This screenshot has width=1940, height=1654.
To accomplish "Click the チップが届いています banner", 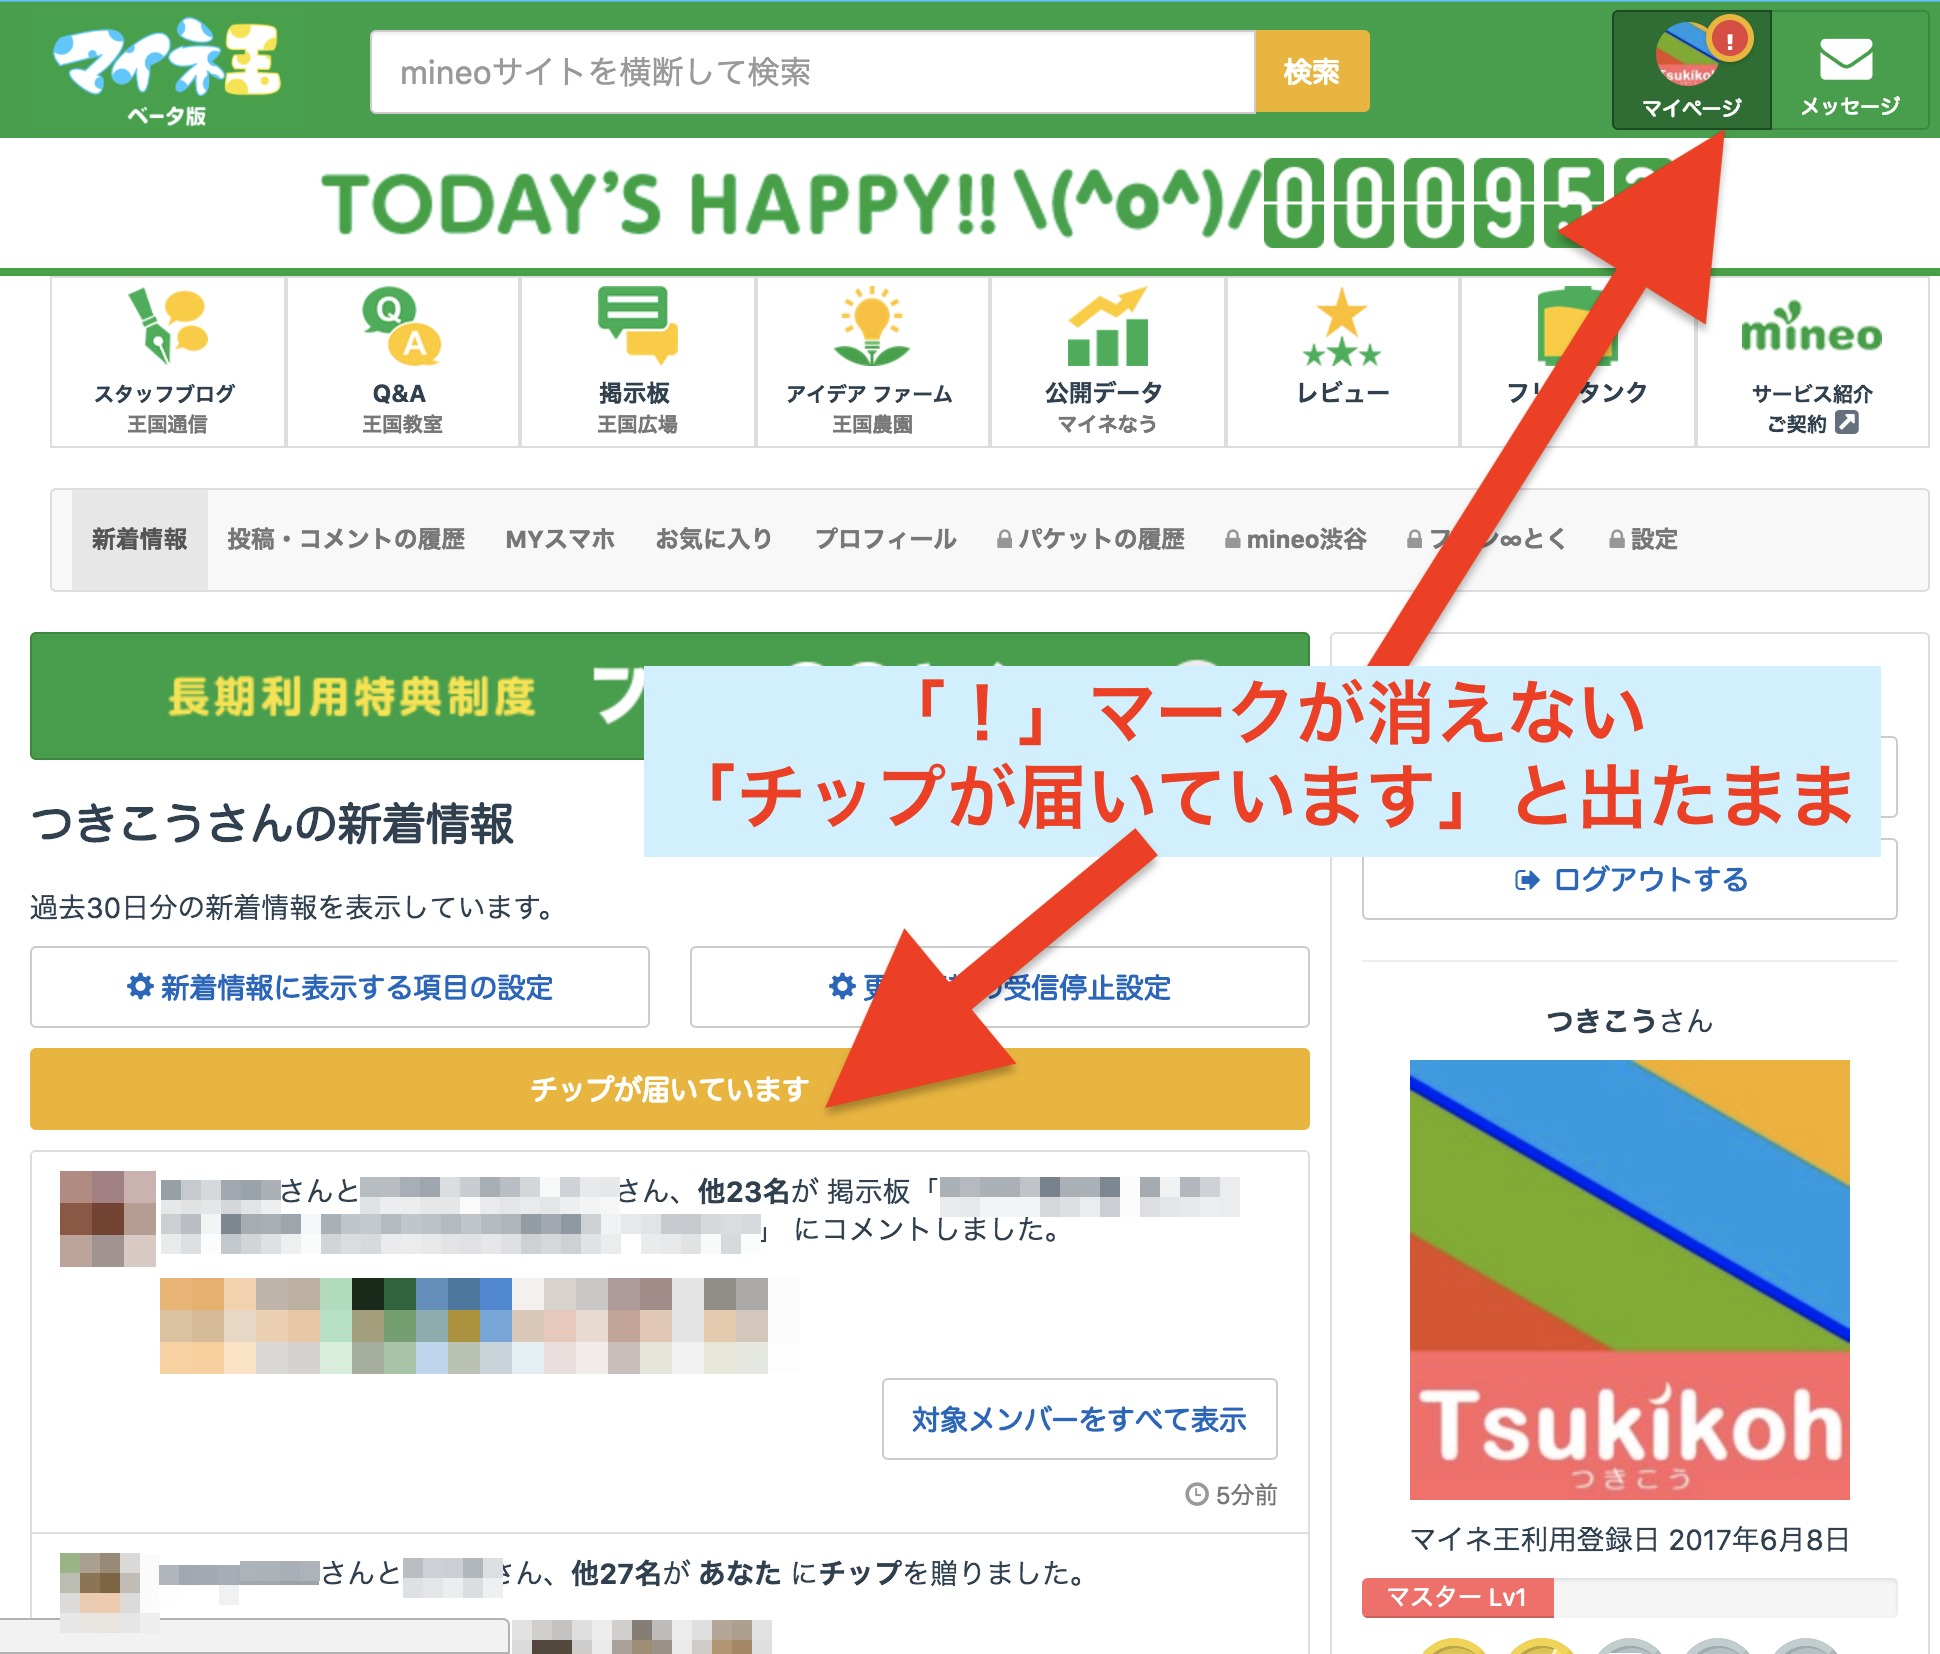I will (669, 1089).
